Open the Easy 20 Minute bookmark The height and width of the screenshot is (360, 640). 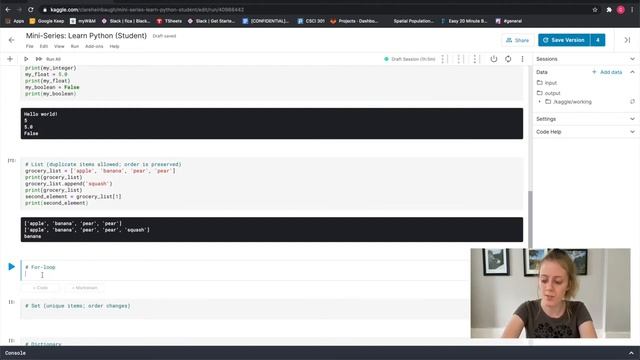click(464, 21)
